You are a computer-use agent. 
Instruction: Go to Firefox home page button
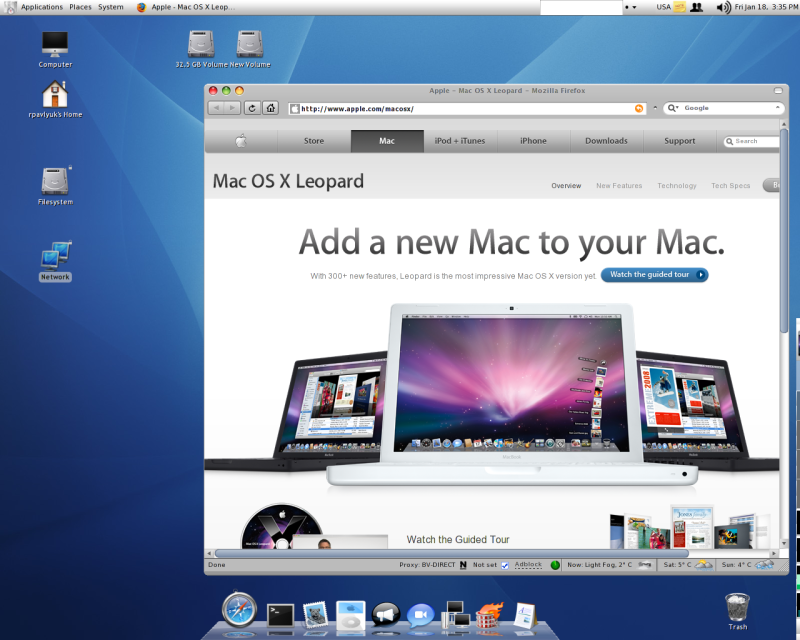click(270, 108)
